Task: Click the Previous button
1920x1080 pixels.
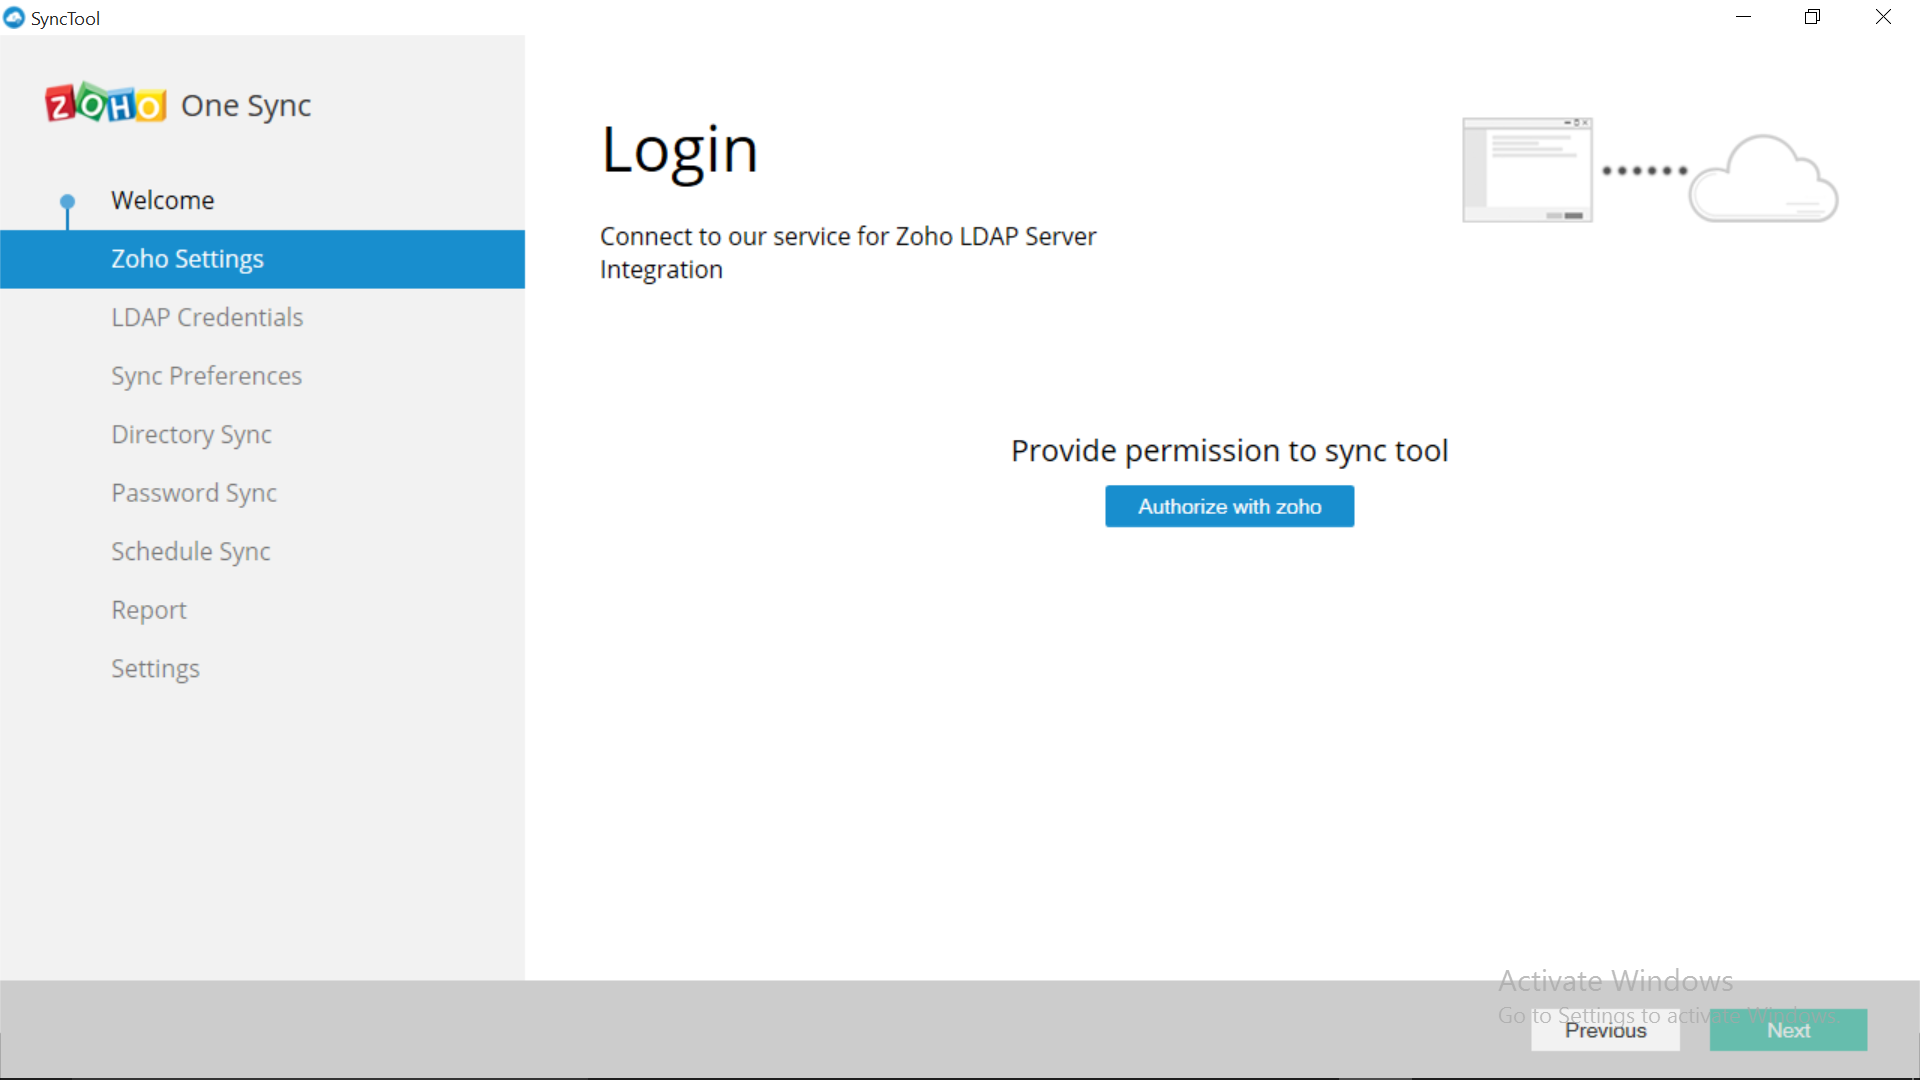Action: pos(1605,1030)
